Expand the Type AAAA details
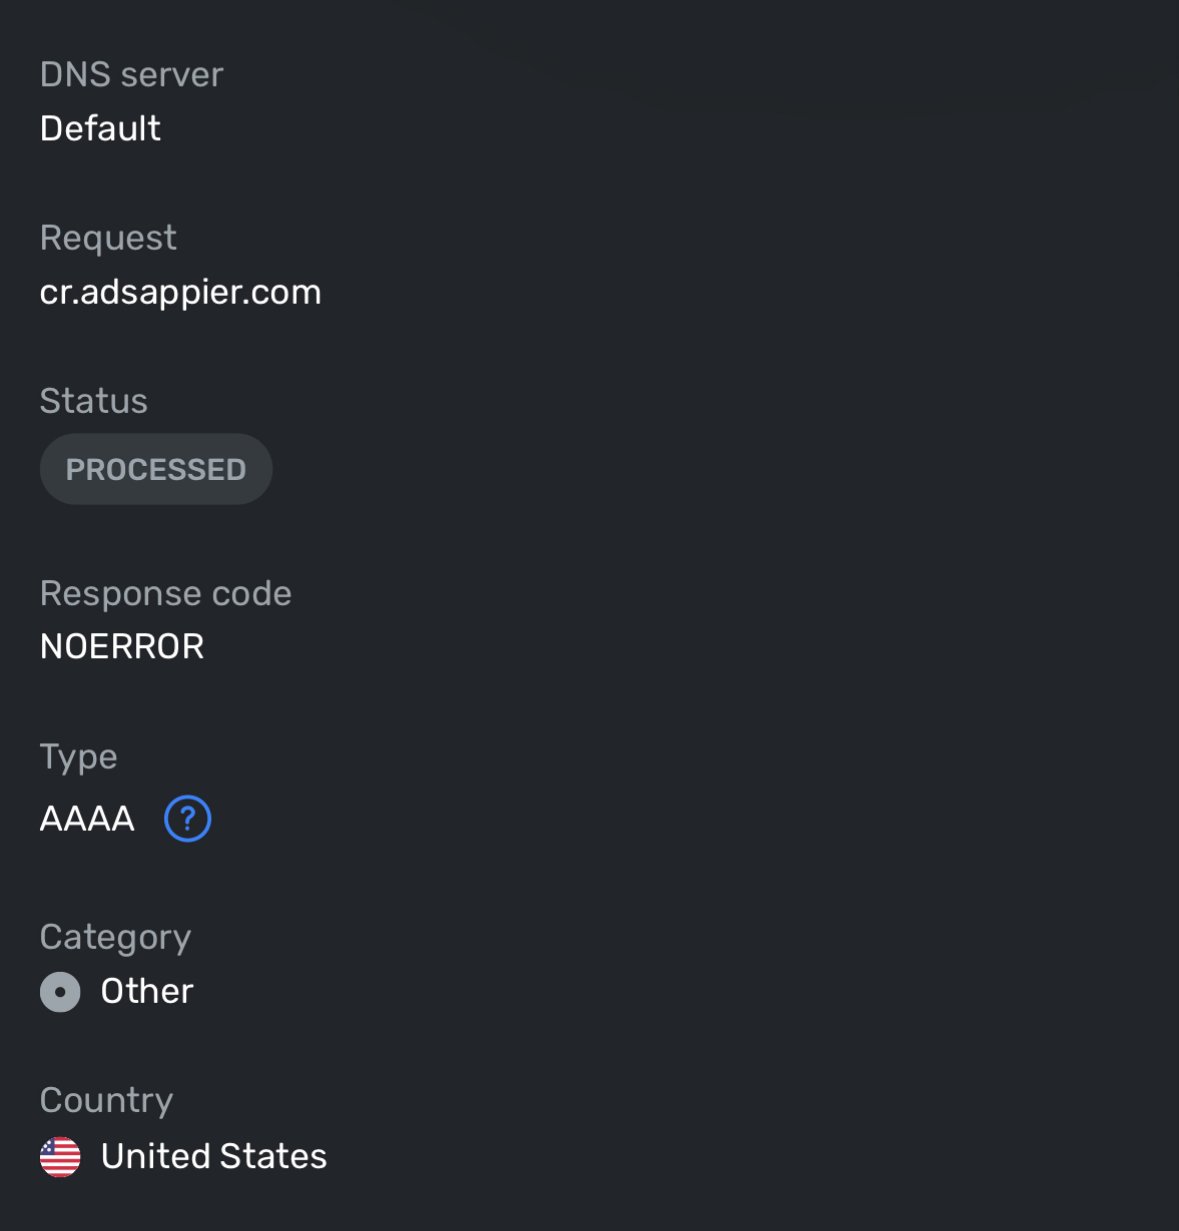1179x1231 pixels. coord(86,817)
